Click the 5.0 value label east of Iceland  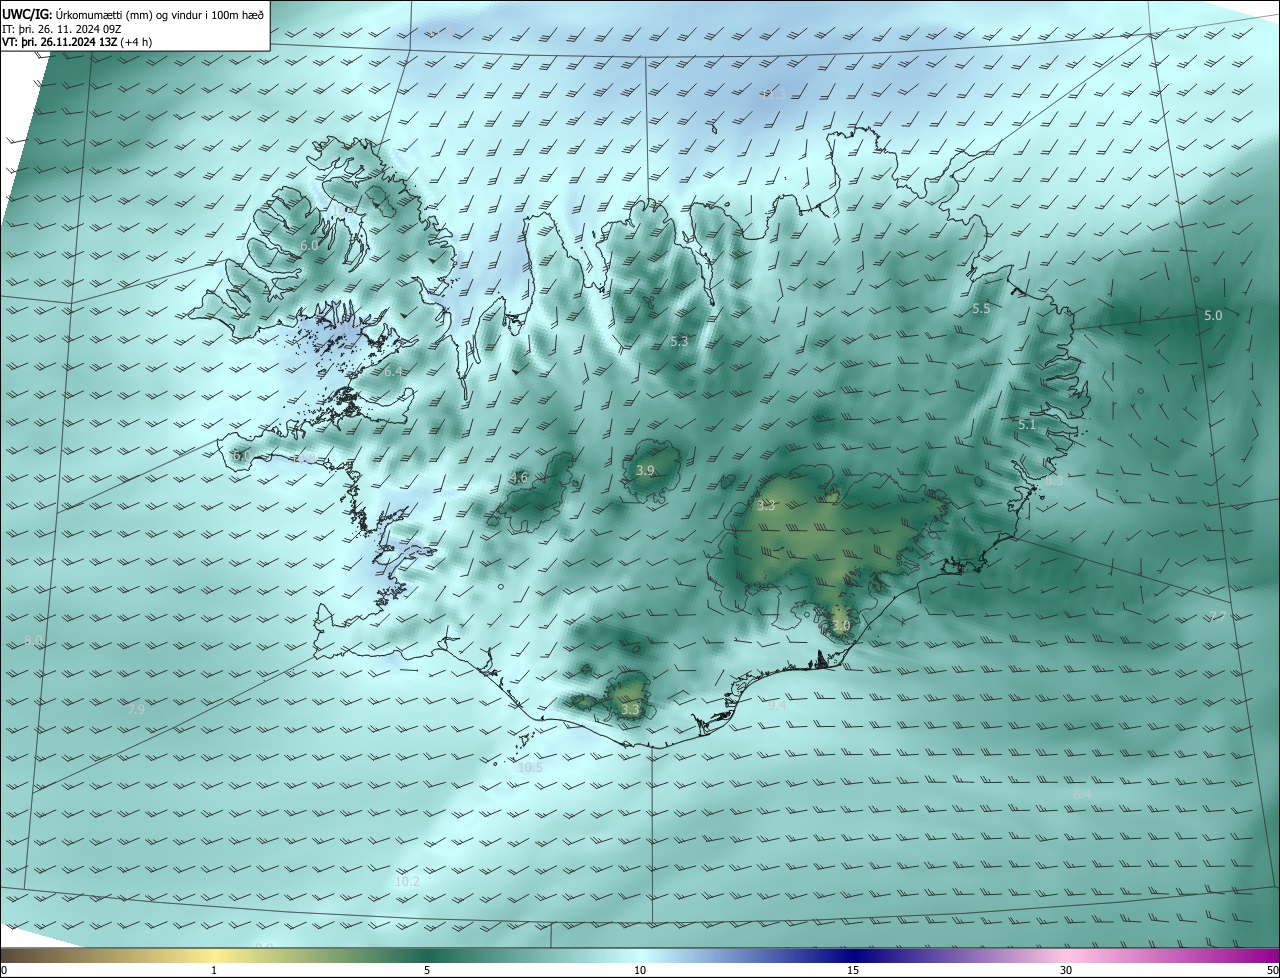pos(1213,315)
